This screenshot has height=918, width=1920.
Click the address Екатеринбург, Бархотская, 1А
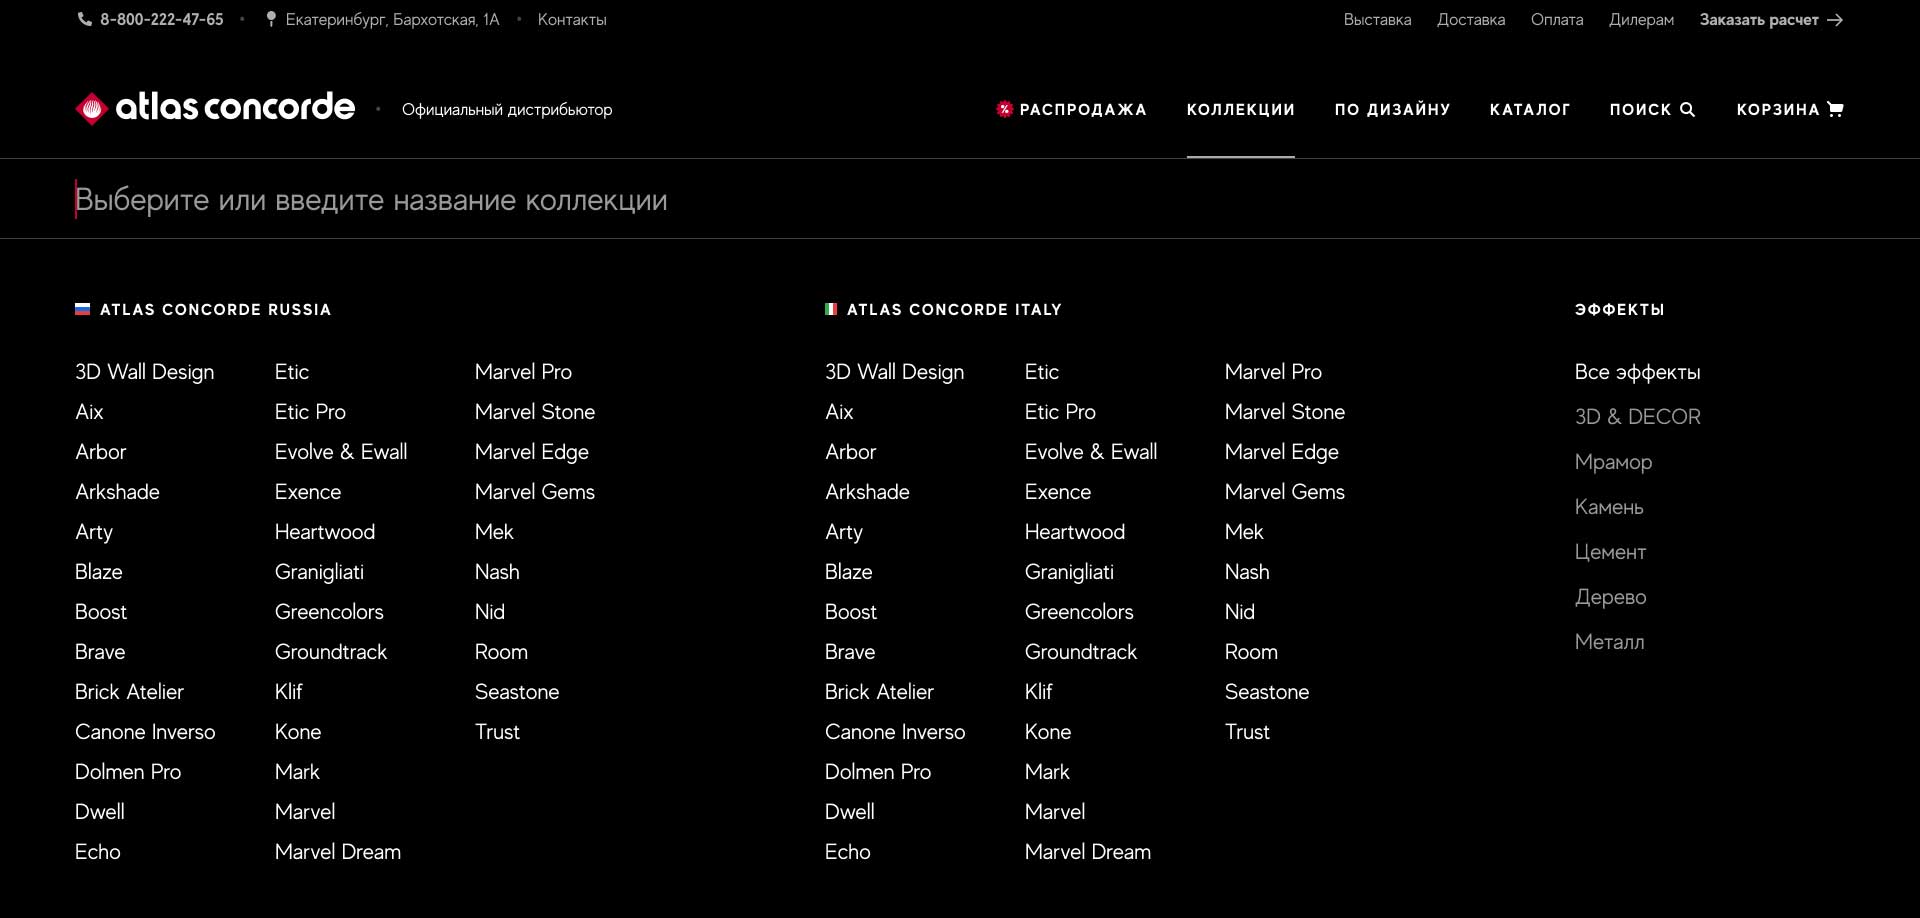(392, 20)
